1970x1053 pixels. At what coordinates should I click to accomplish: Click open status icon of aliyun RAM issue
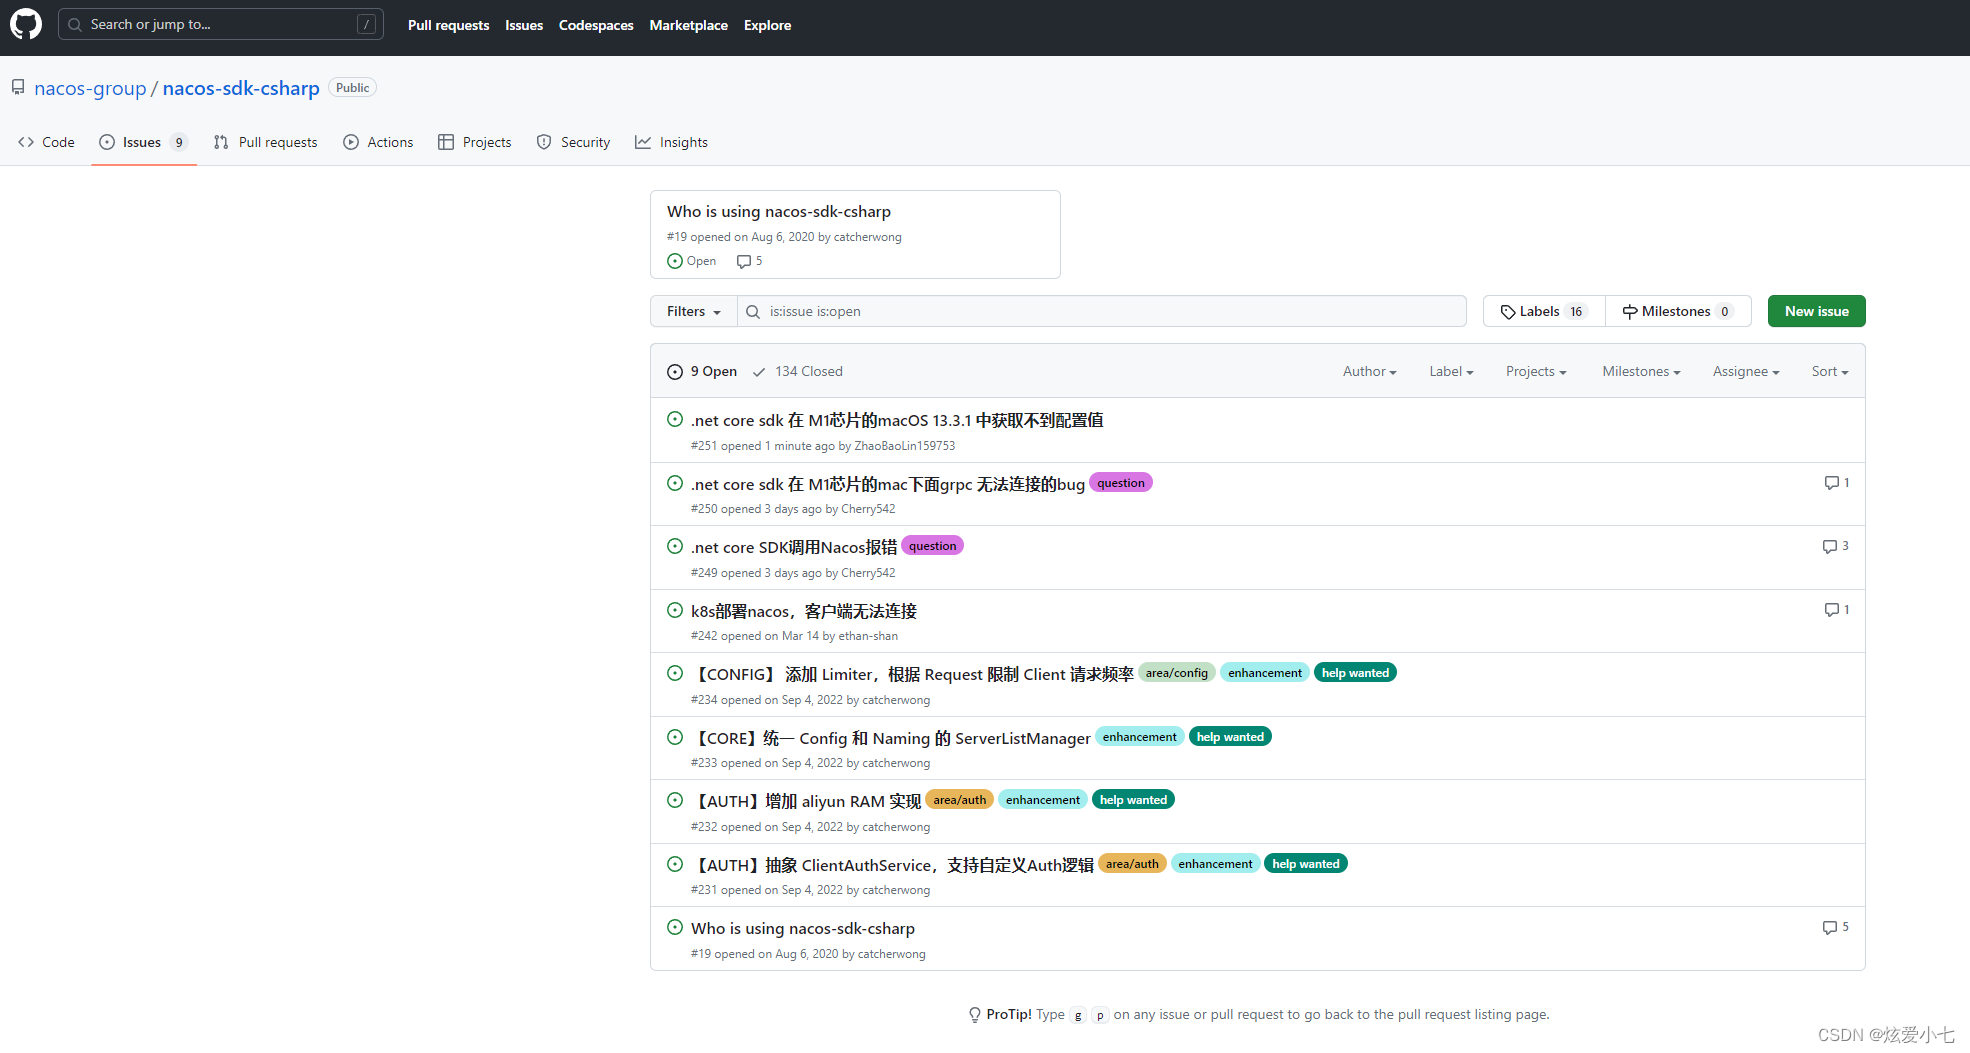675,801
